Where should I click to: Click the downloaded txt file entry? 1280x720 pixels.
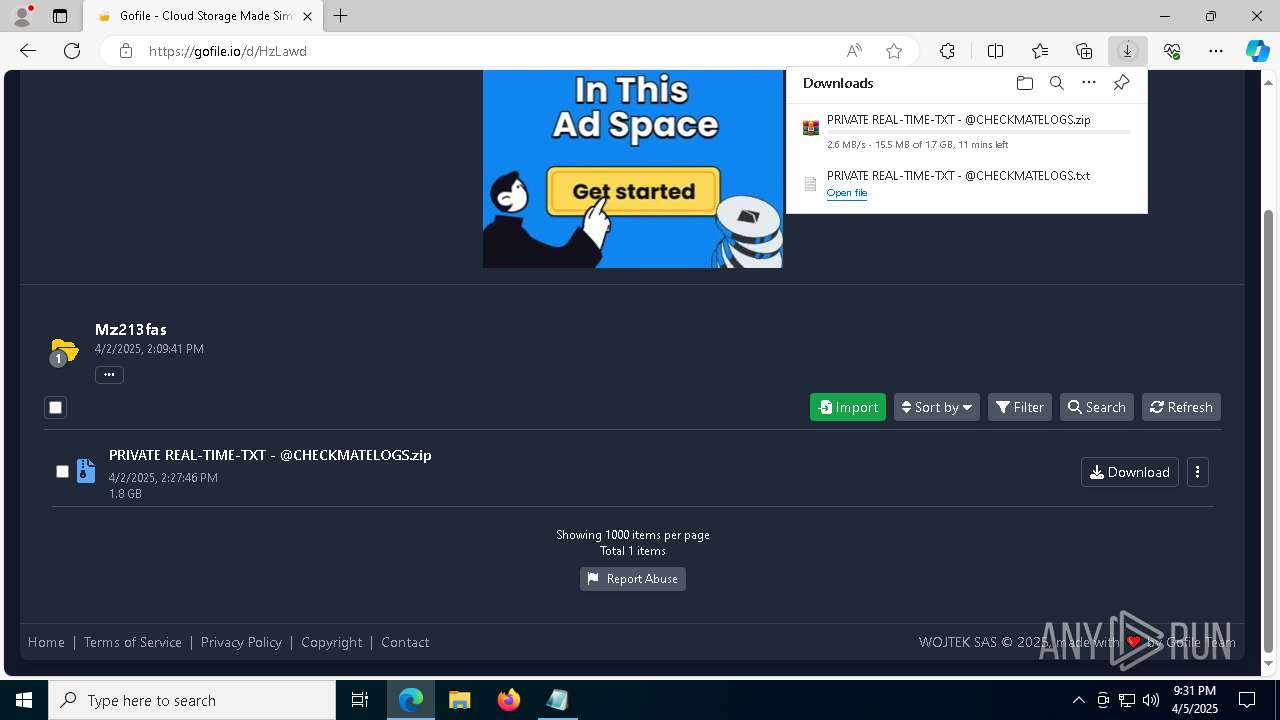pos(967,183)
